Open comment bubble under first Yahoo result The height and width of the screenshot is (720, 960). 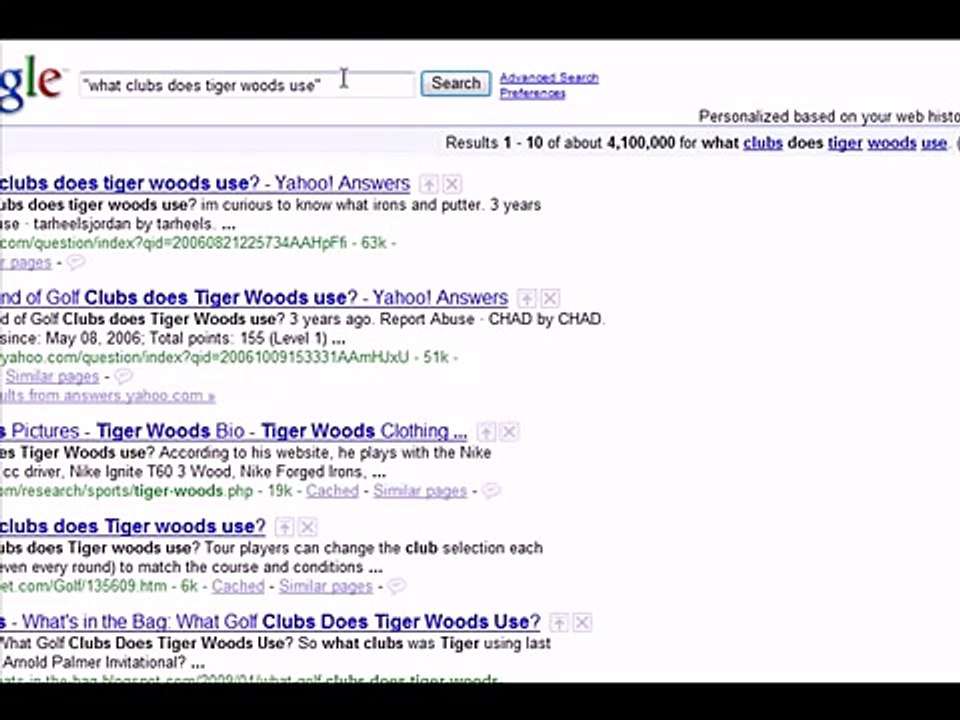click(75, 263)
